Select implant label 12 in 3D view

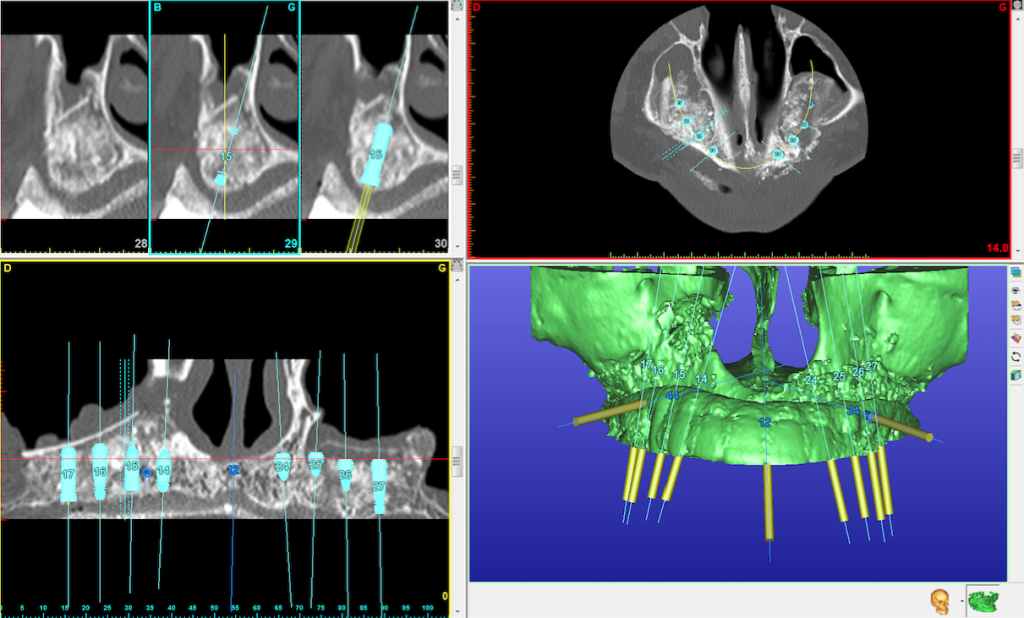(x=765, y=423)
